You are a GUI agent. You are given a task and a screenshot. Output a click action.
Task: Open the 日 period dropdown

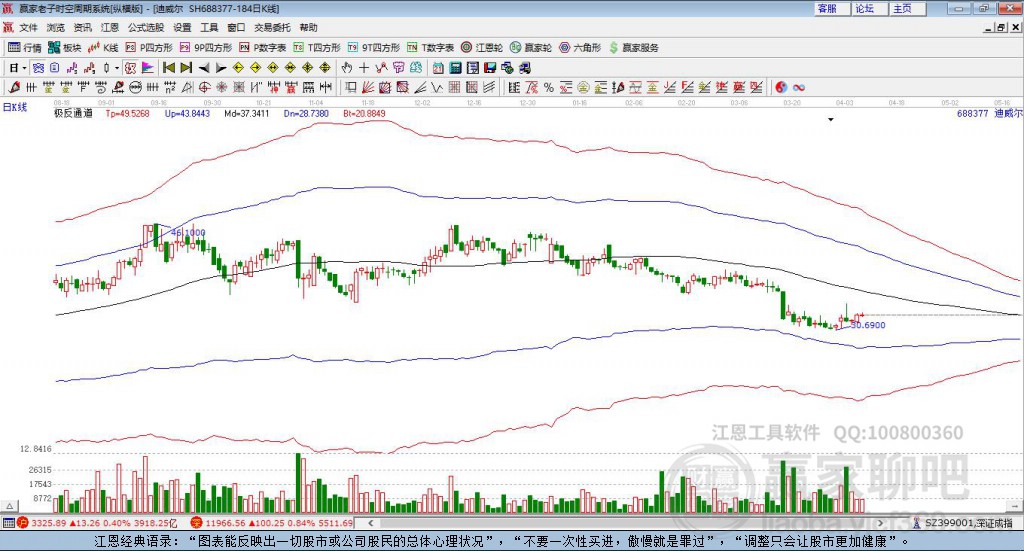pyautogui.click(x=17, y=68)
